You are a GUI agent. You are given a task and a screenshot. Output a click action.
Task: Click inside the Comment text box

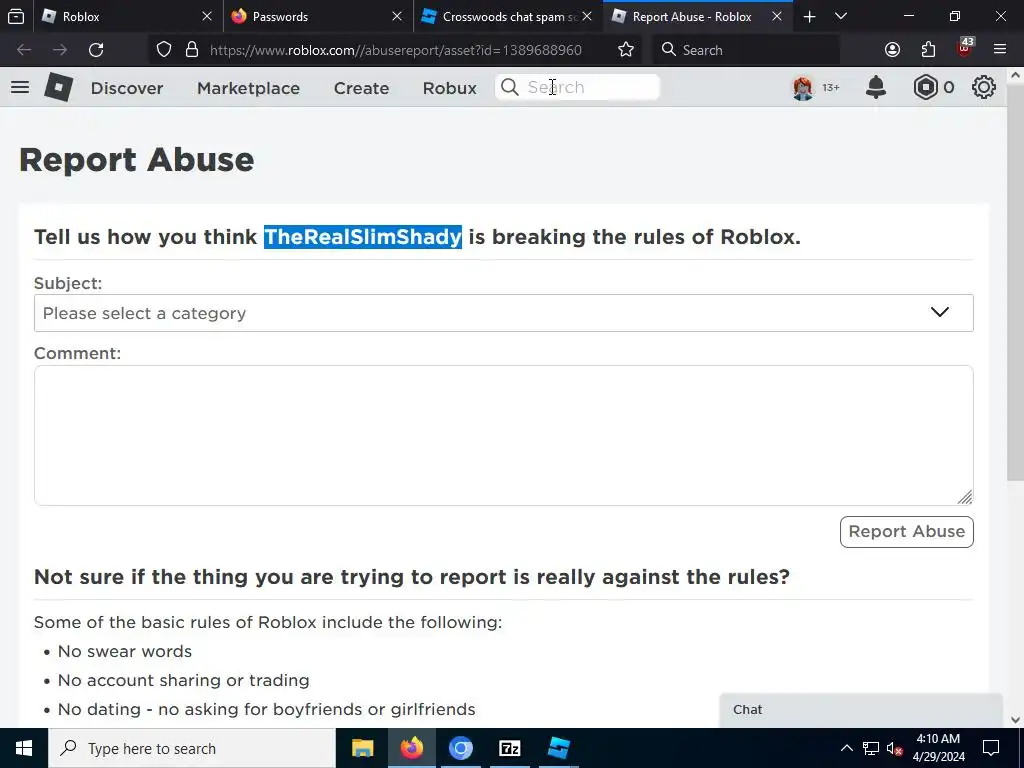click(x=504, y=435)
